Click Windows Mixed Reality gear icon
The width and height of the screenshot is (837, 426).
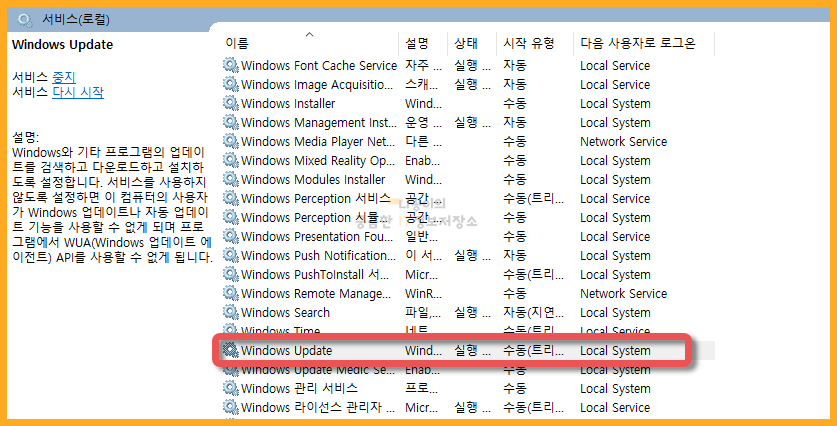tap(231, 160)
